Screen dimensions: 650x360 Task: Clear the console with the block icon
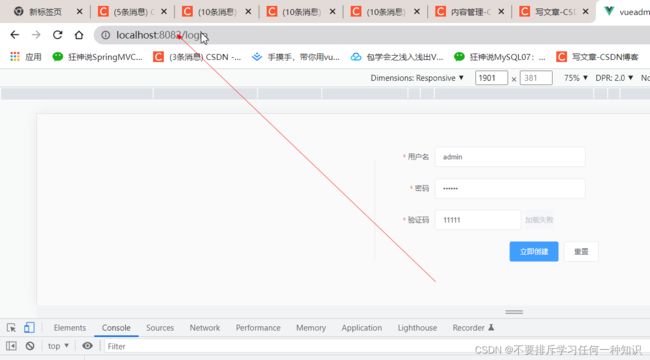click(30, 346)
